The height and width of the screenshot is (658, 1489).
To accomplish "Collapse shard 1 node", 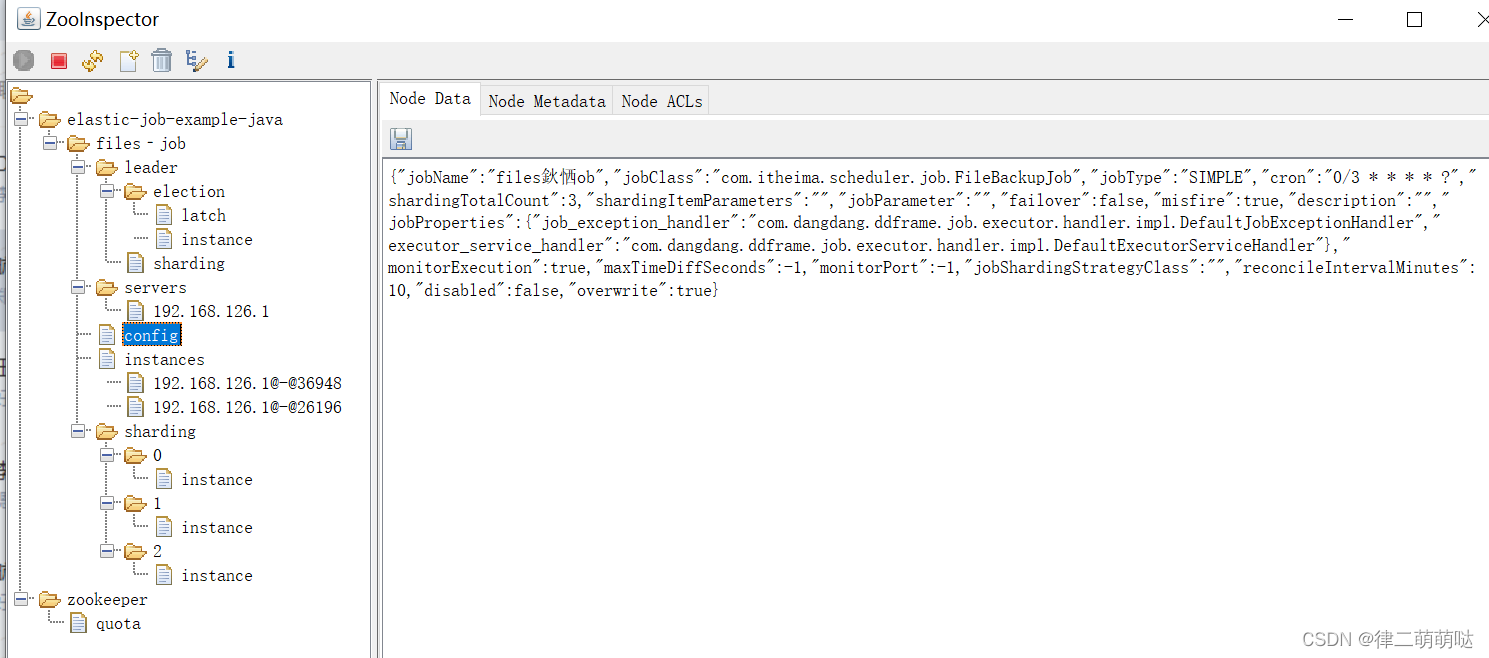I will coord(106,503).
